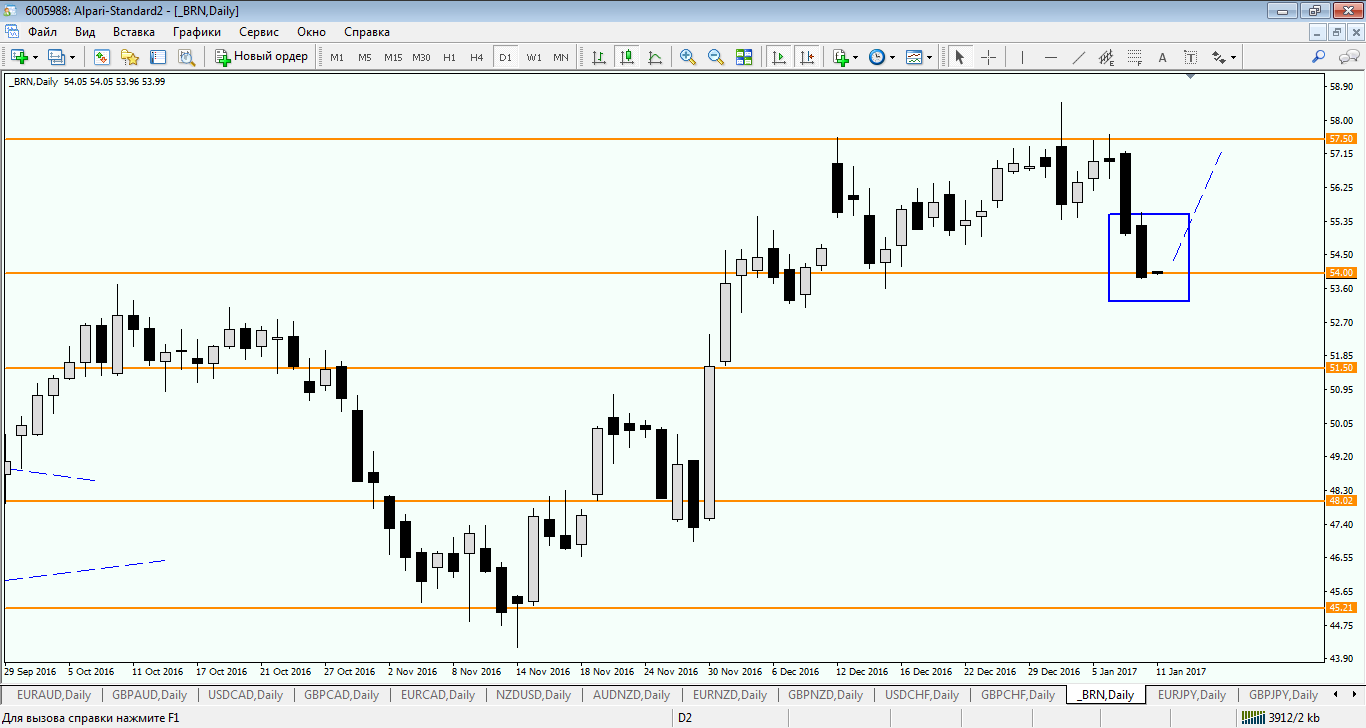Viewport: 1366px width, 728px height.
Task: Expand the Profiles dropdown arrow
Action: [73, 57]
